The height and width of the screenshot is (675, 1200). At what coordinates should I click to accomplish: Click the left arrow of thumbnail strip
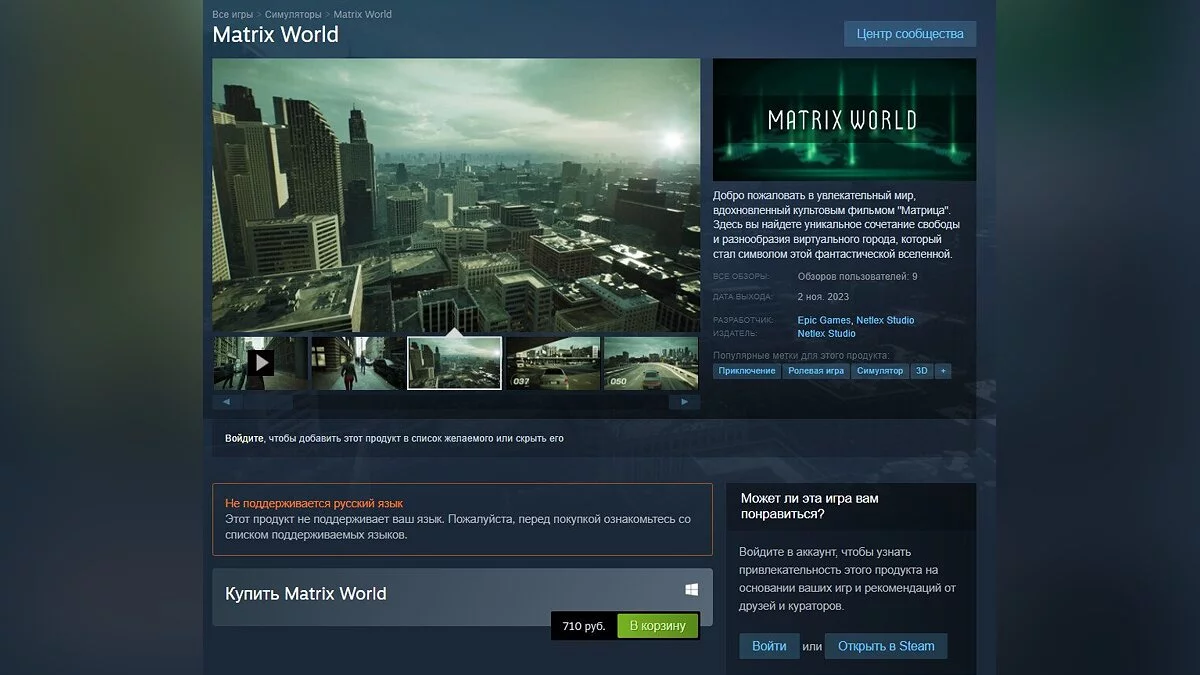click(227, 402)
